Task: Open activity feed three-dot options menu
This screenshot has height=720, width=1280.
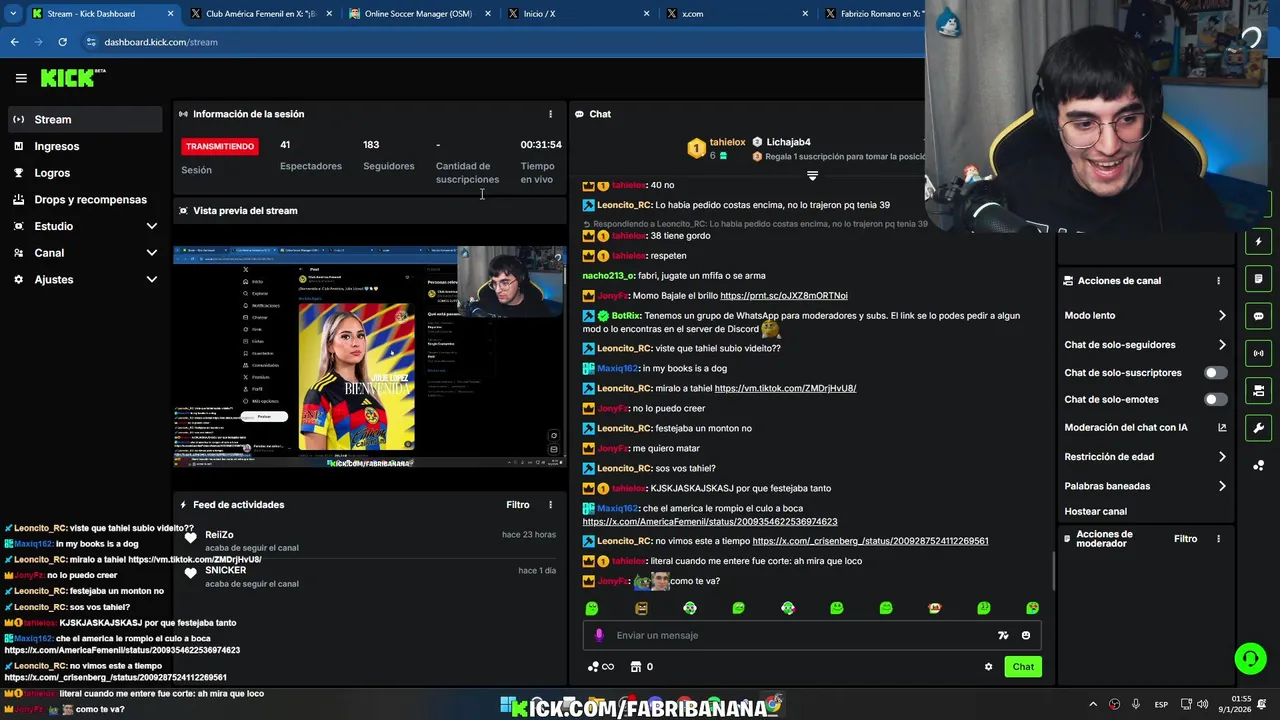Action: [x=550, y=505]
